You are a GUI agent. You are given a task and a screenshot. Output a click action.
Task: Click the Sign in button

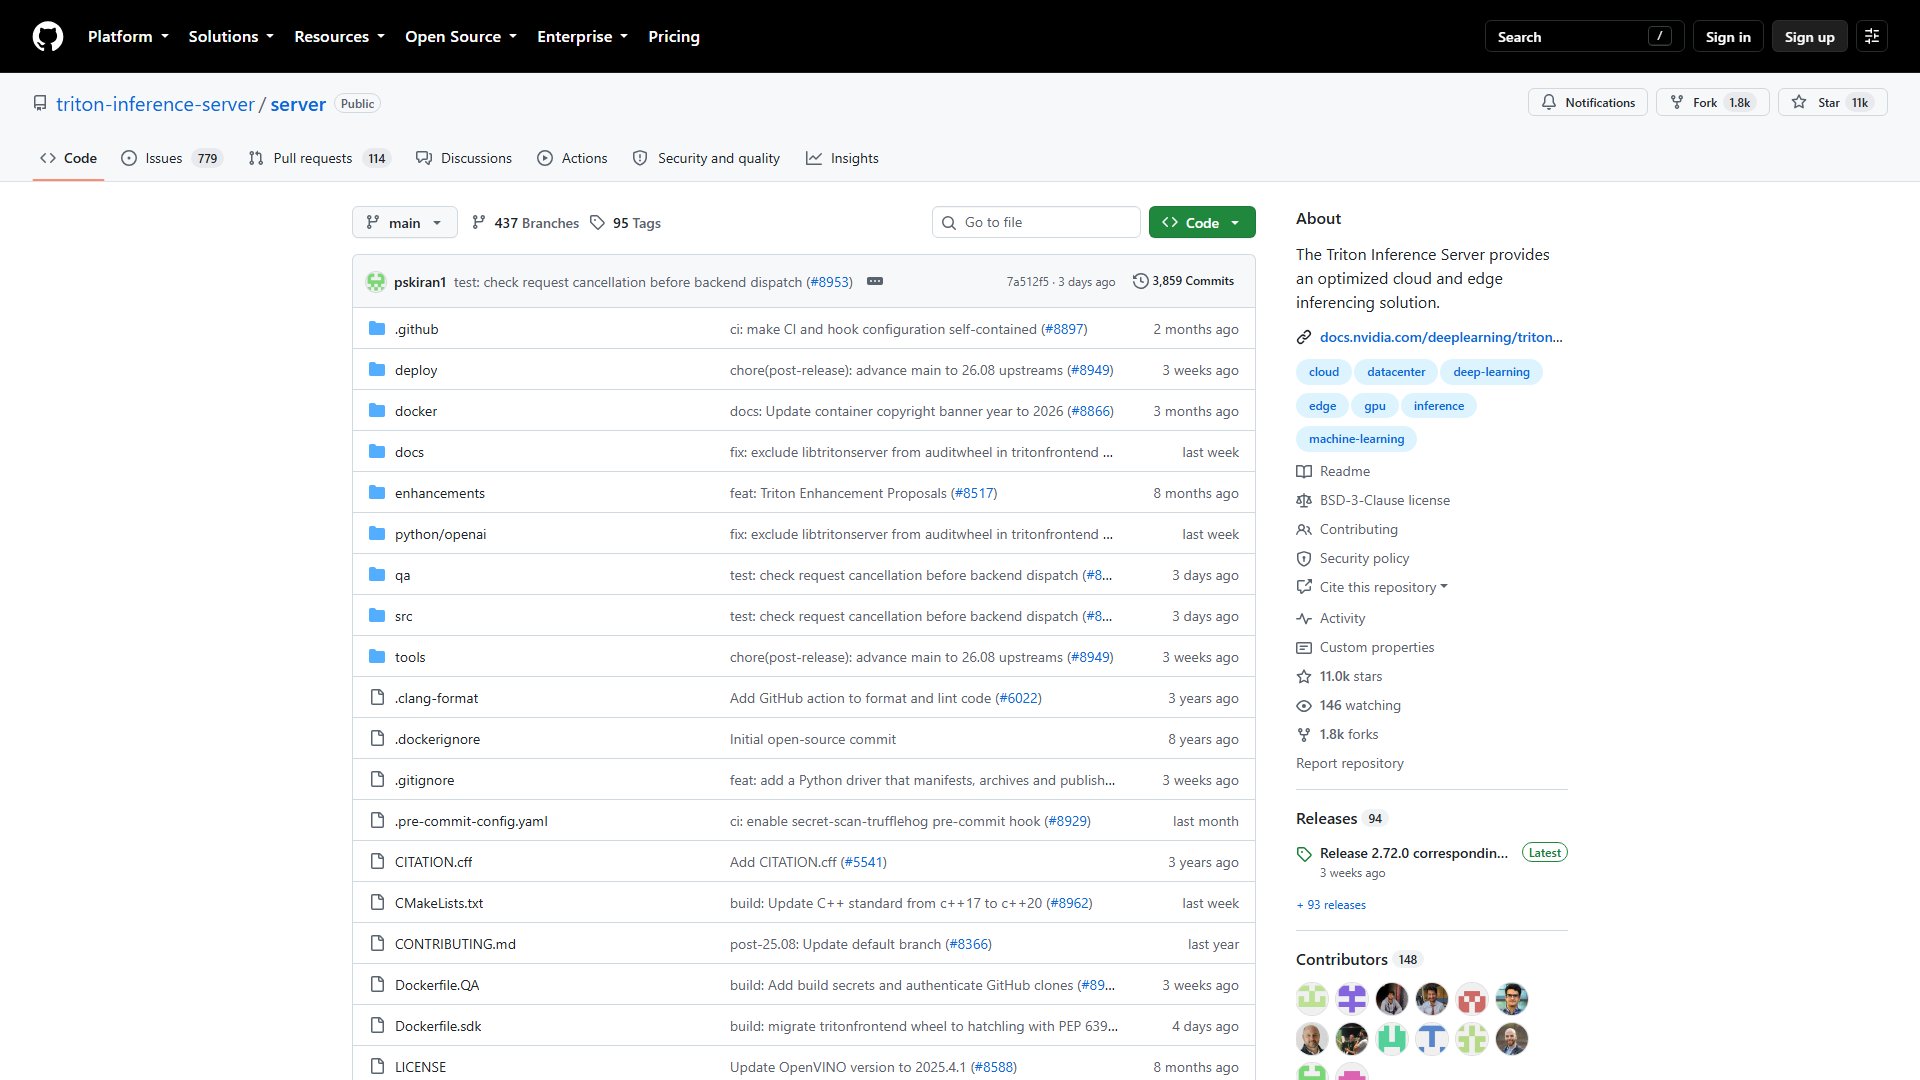tap(1727, 37)
